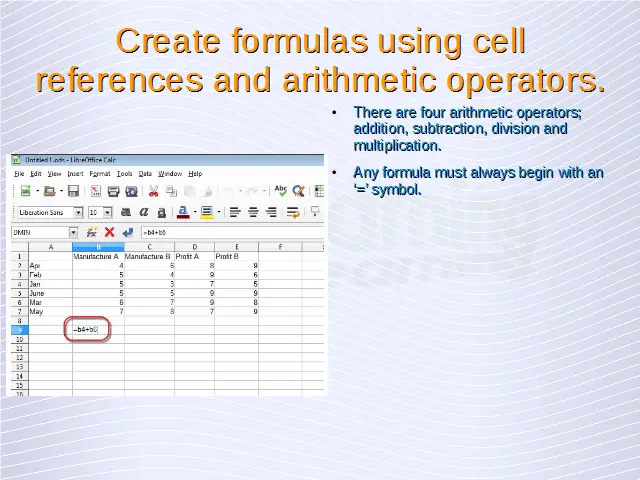Click the font color swatch icon
Screen dimensions: 640x480
183,212
